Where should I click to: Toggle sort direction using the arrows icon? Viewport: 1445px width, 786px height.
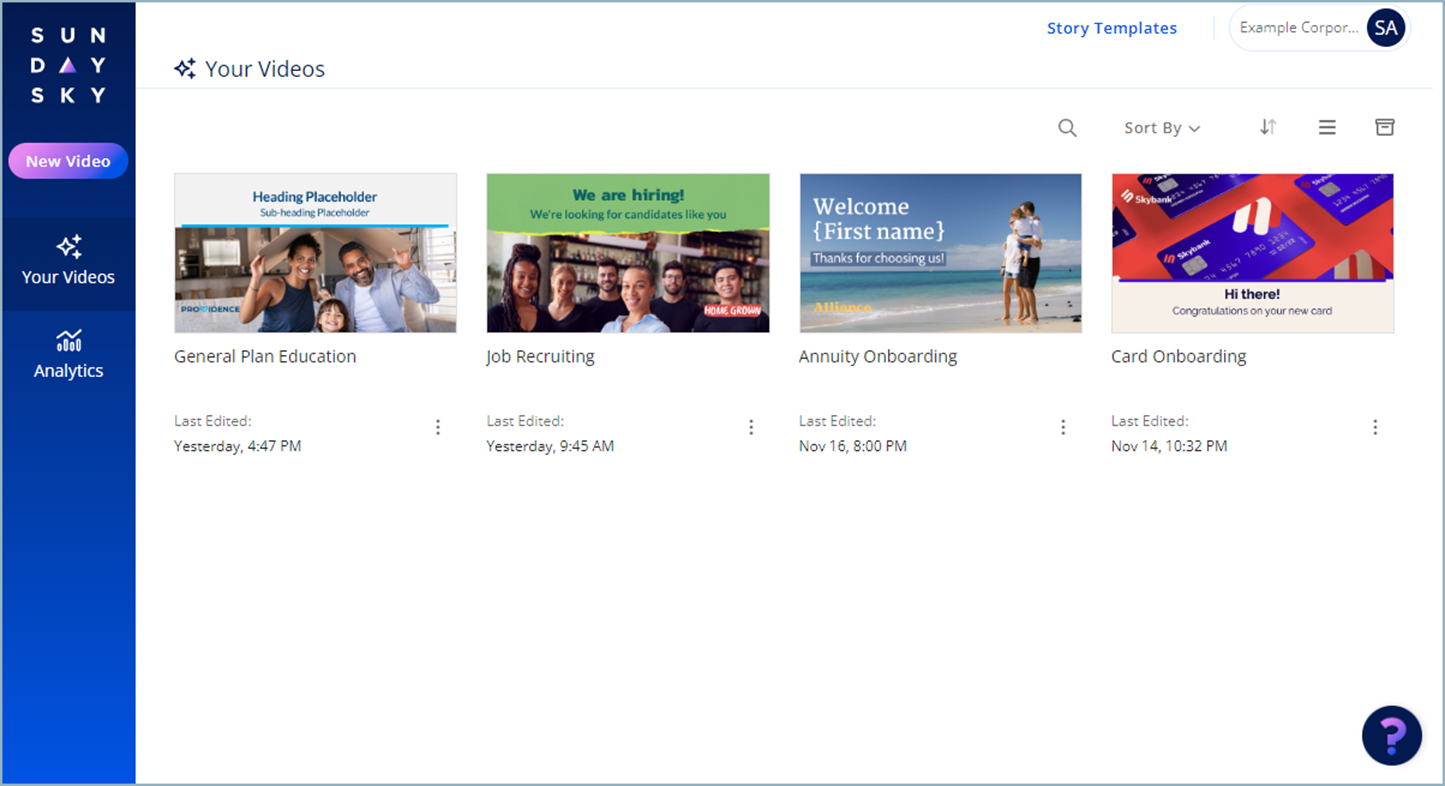[x=1268, y=127]
